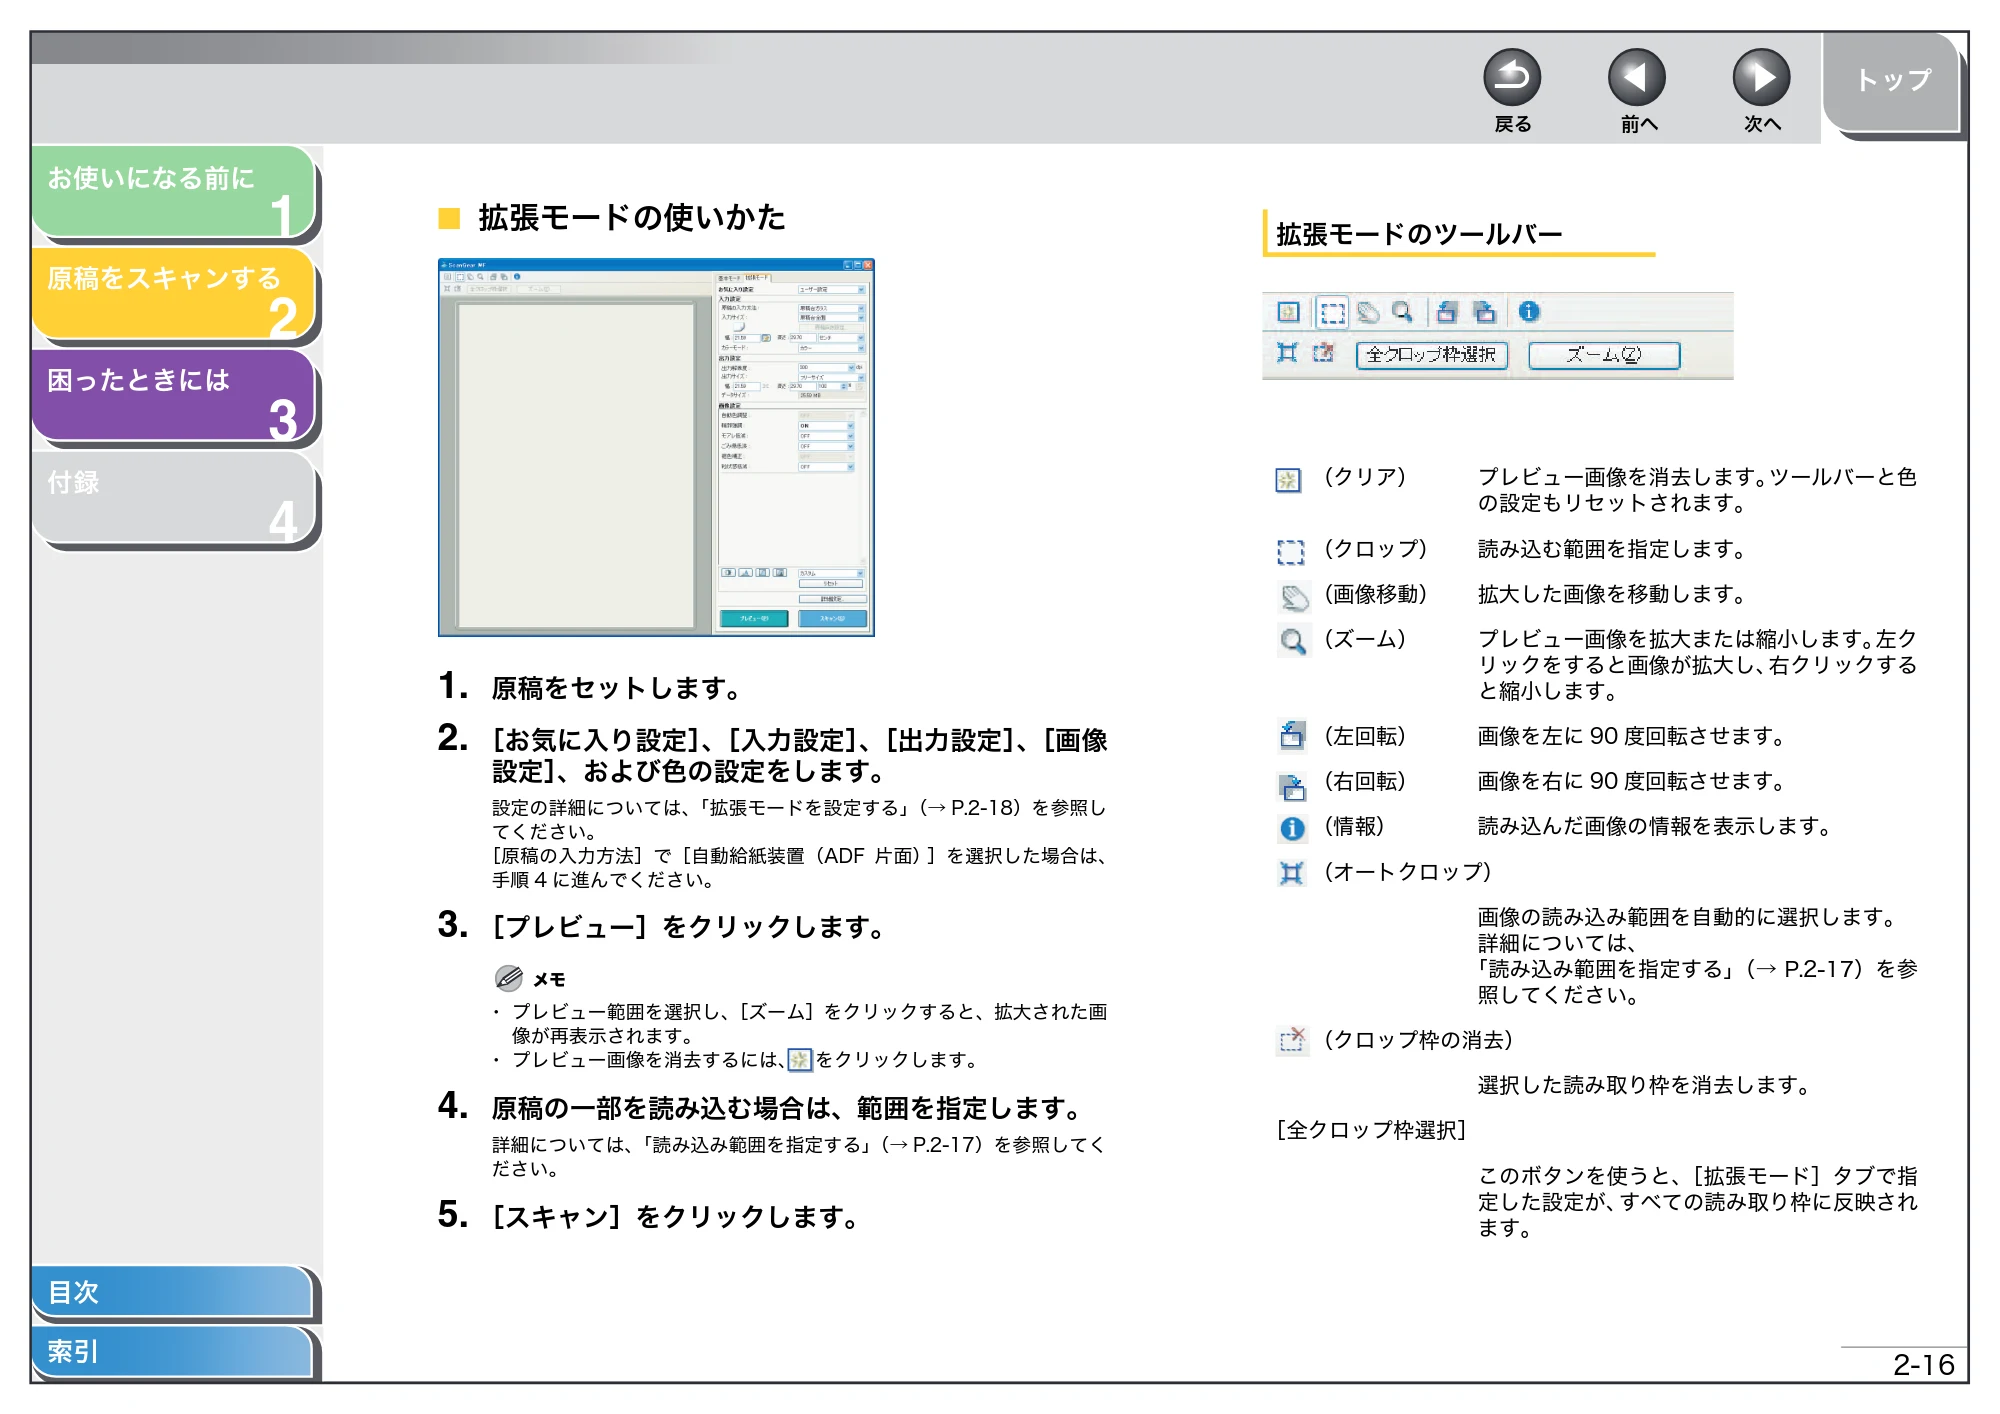Click the [全クロップ枠選択] label text
Image resolution: width=2000 pixels, height=1414 pixels.
point(1371,1131)
